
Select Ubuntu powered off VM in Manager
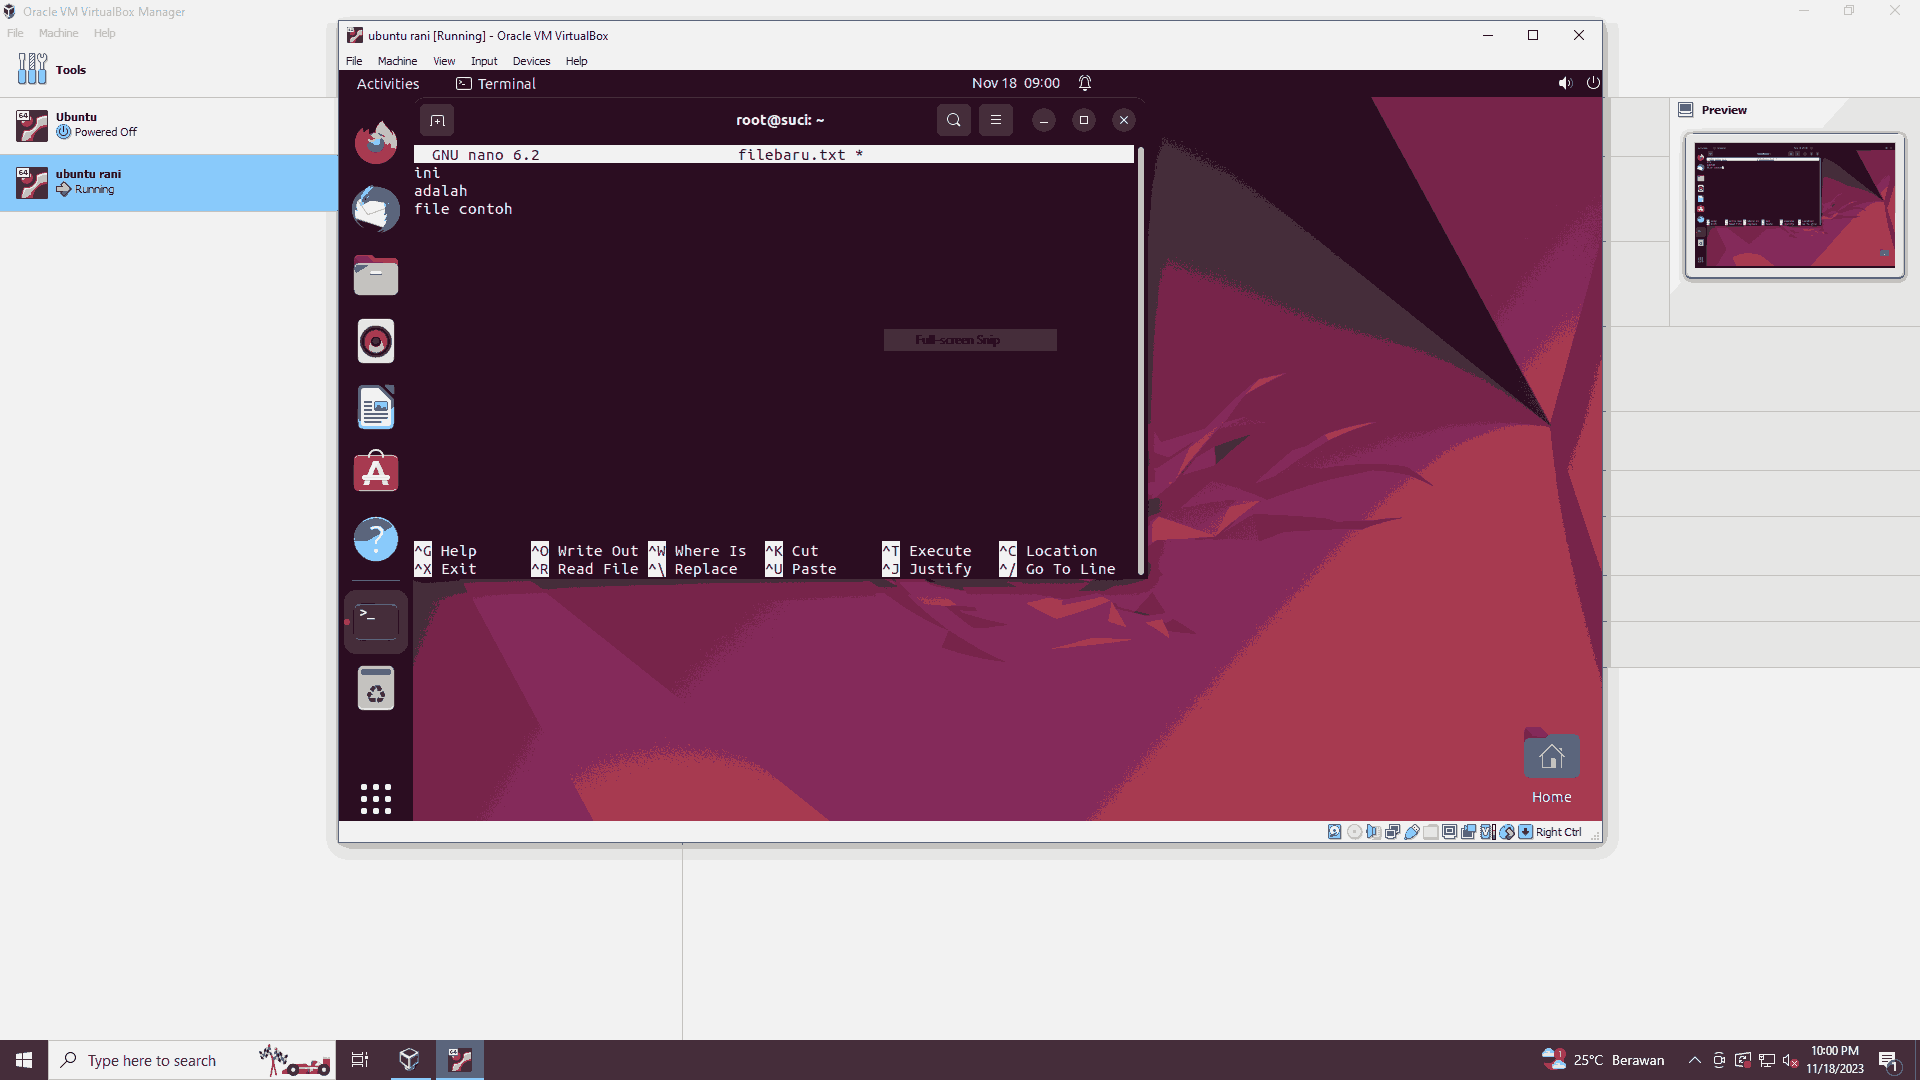169,125
